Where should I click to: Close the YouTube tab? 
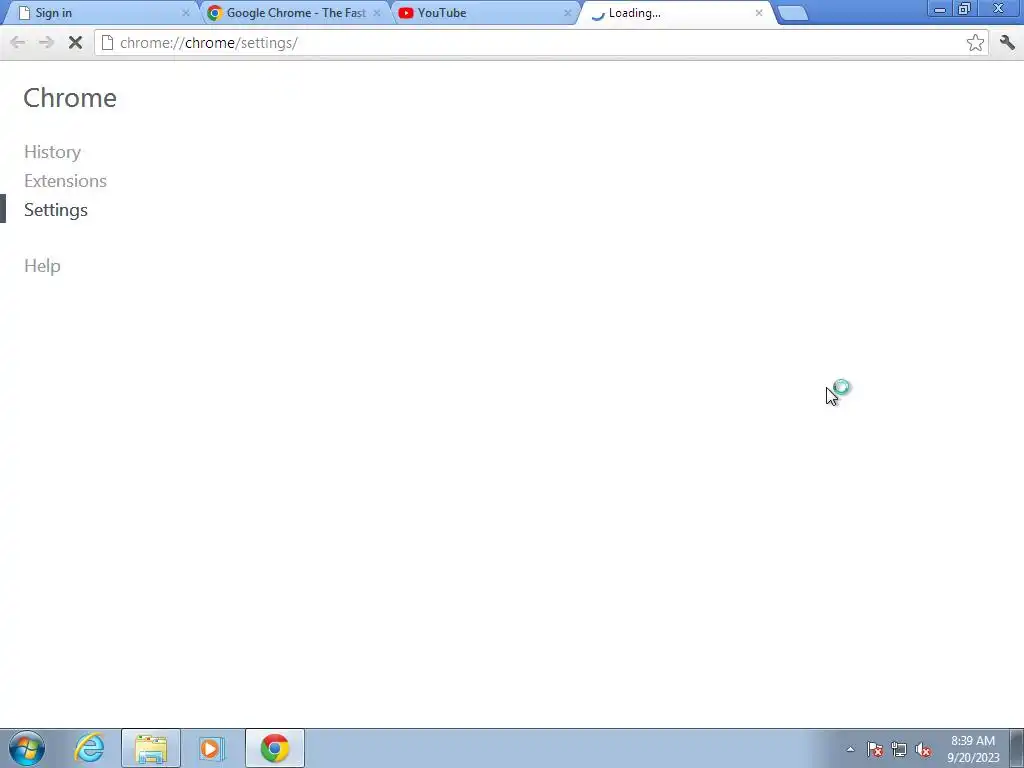568,12
